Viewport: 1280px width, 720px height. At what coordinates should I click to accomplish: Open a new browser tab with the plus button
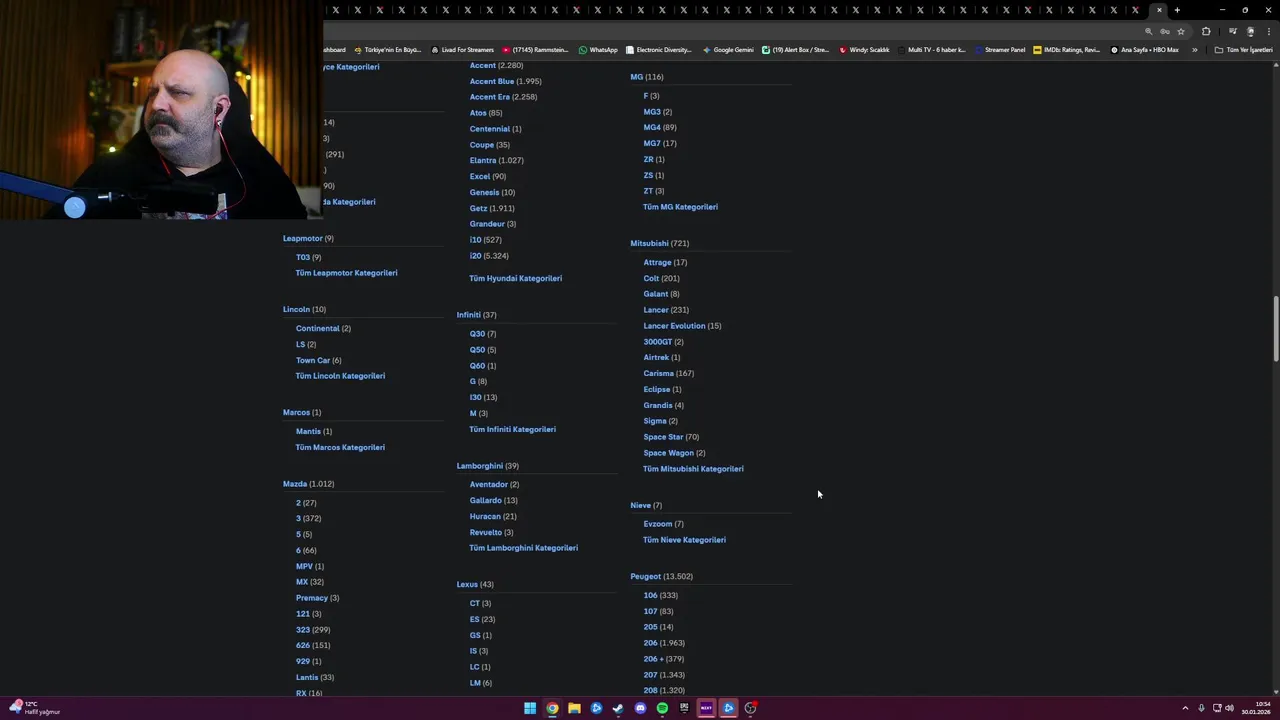(x=1177, y=10)
